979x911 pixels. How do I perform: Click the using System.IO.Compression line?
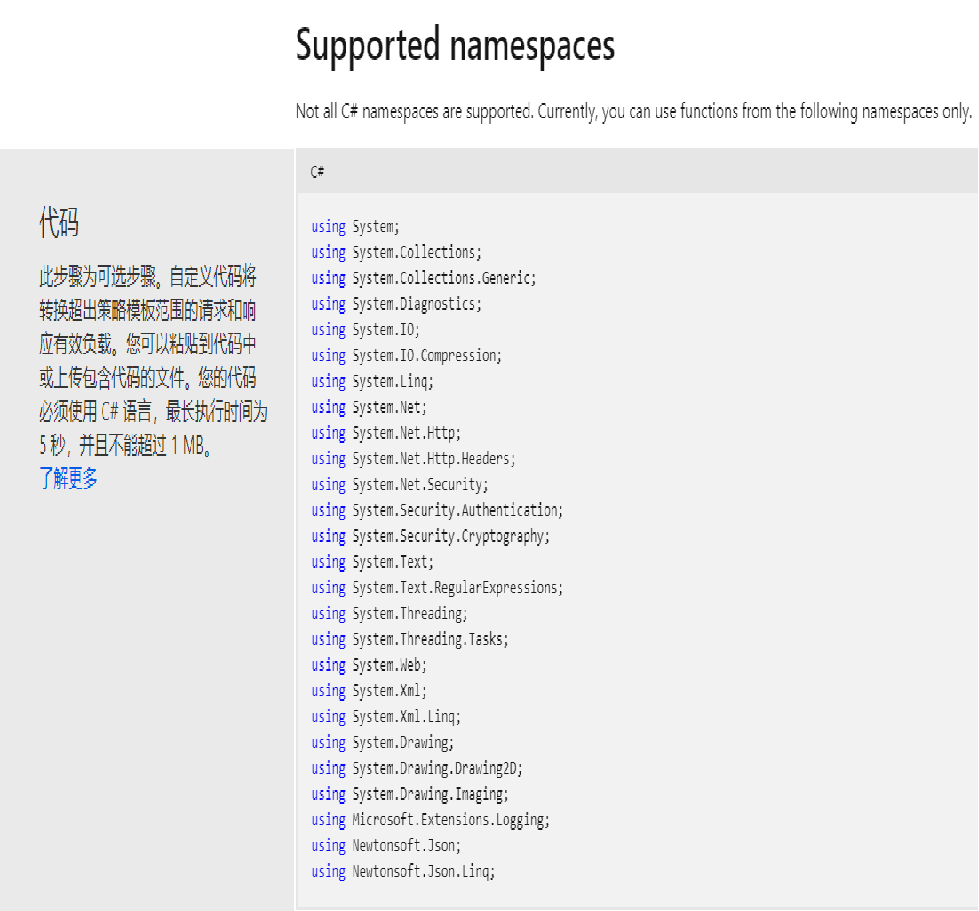coord(406,355)
